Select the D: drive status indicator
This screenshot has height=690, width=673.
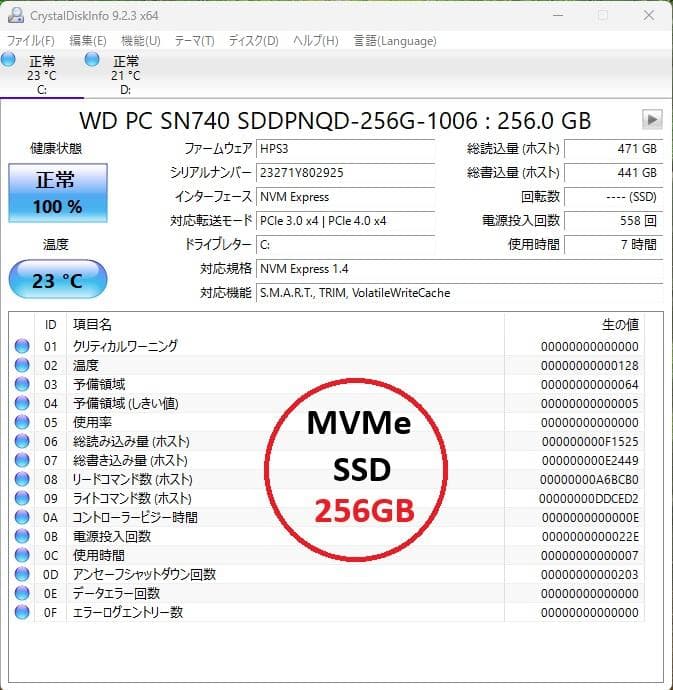[125, 74]
